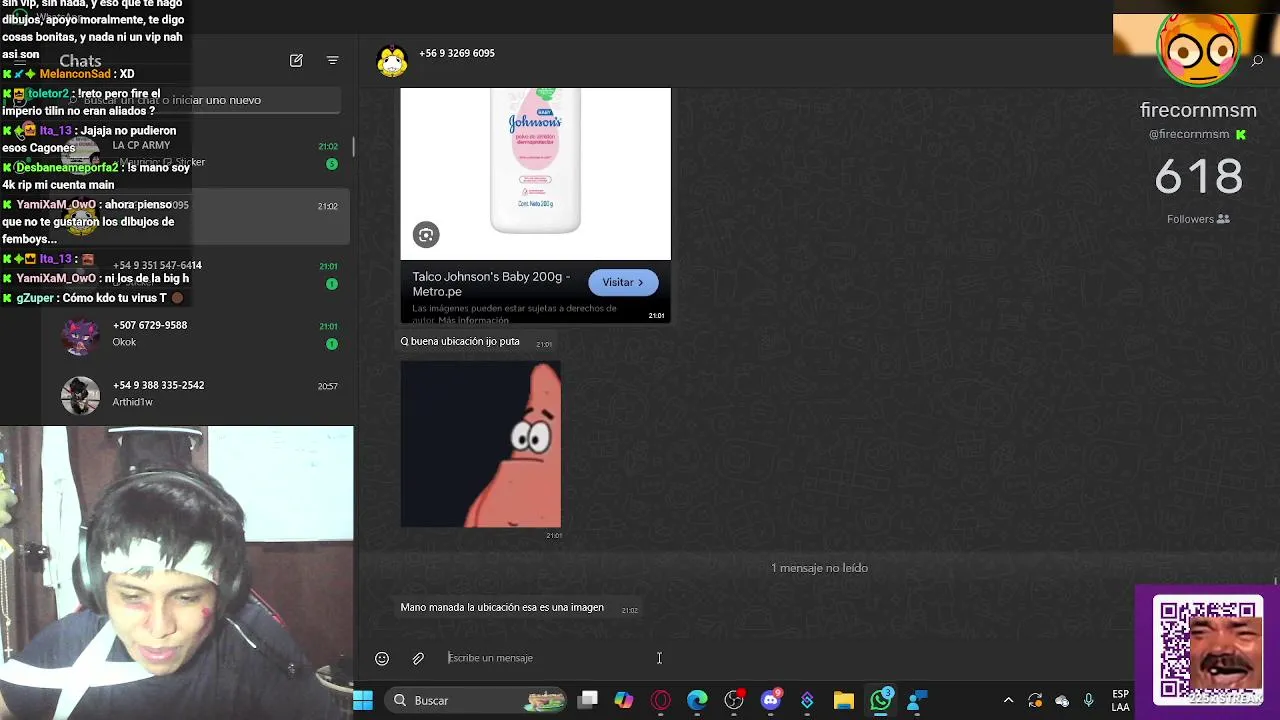This screenshot has height=720, width=1280.
Task: Open OBS Studio from the taskbar
Action: (x=734, y=700)
